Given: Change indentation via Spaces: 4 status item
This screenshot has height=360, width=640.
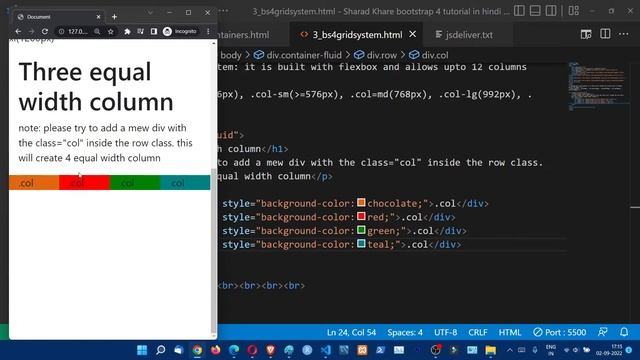Looking at the screenshot, I should click(x=405, y=332).
